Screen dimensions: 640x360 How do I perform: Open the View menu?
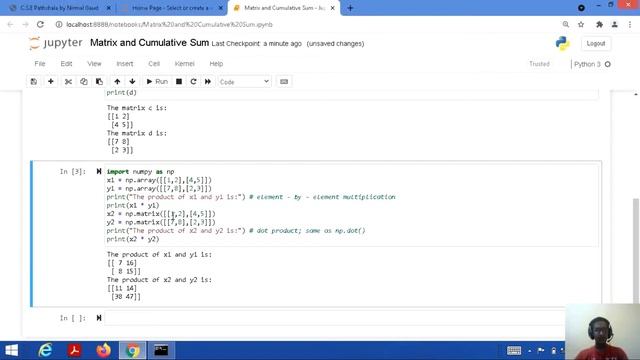[x=94, y=64]
